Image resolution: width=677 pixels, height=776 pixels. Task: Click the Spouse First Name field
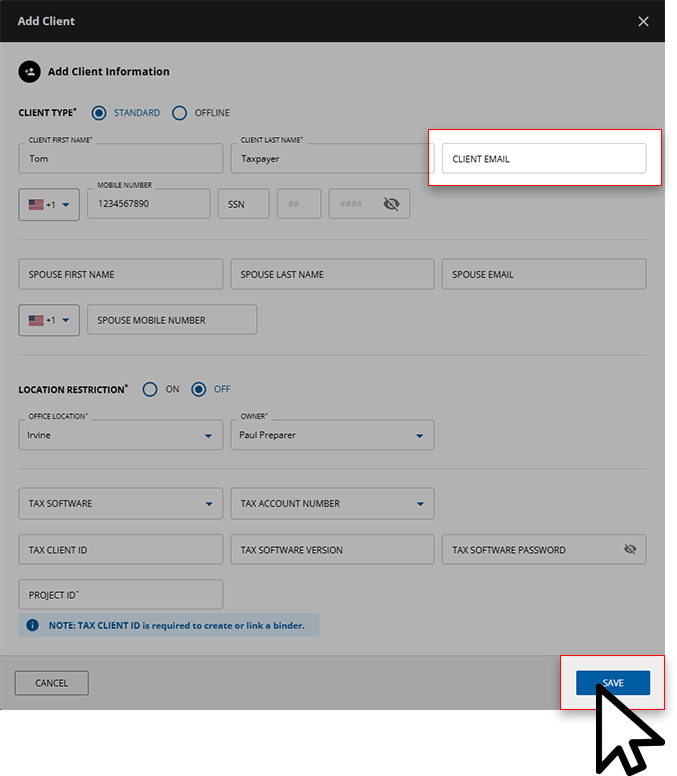click(x=121, y=274)
